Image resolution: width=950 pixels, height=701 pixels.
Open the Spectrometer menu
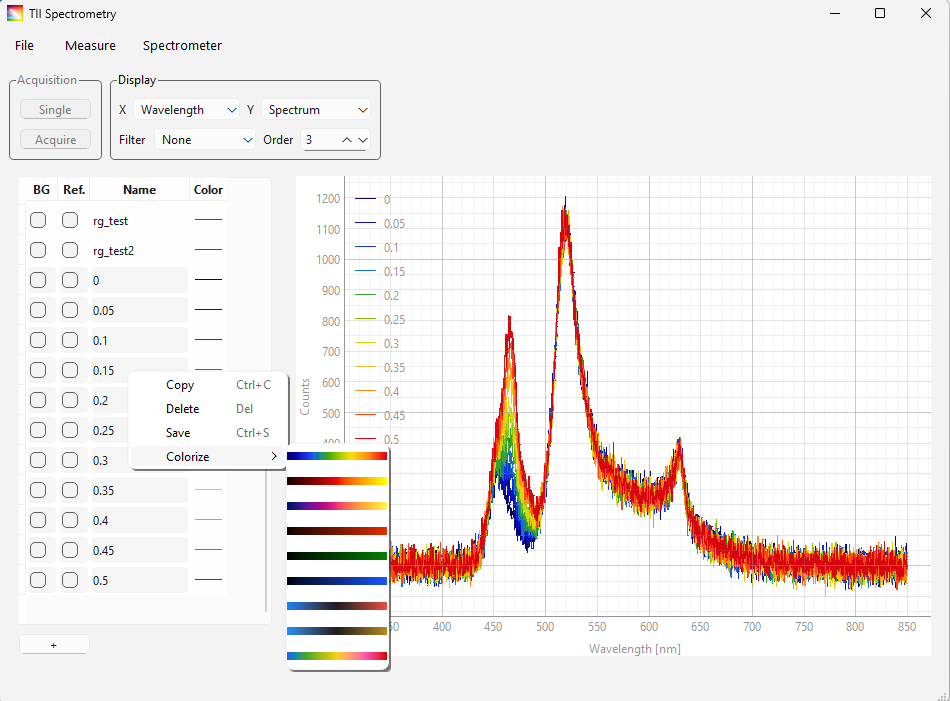click(x=182, y=46)
